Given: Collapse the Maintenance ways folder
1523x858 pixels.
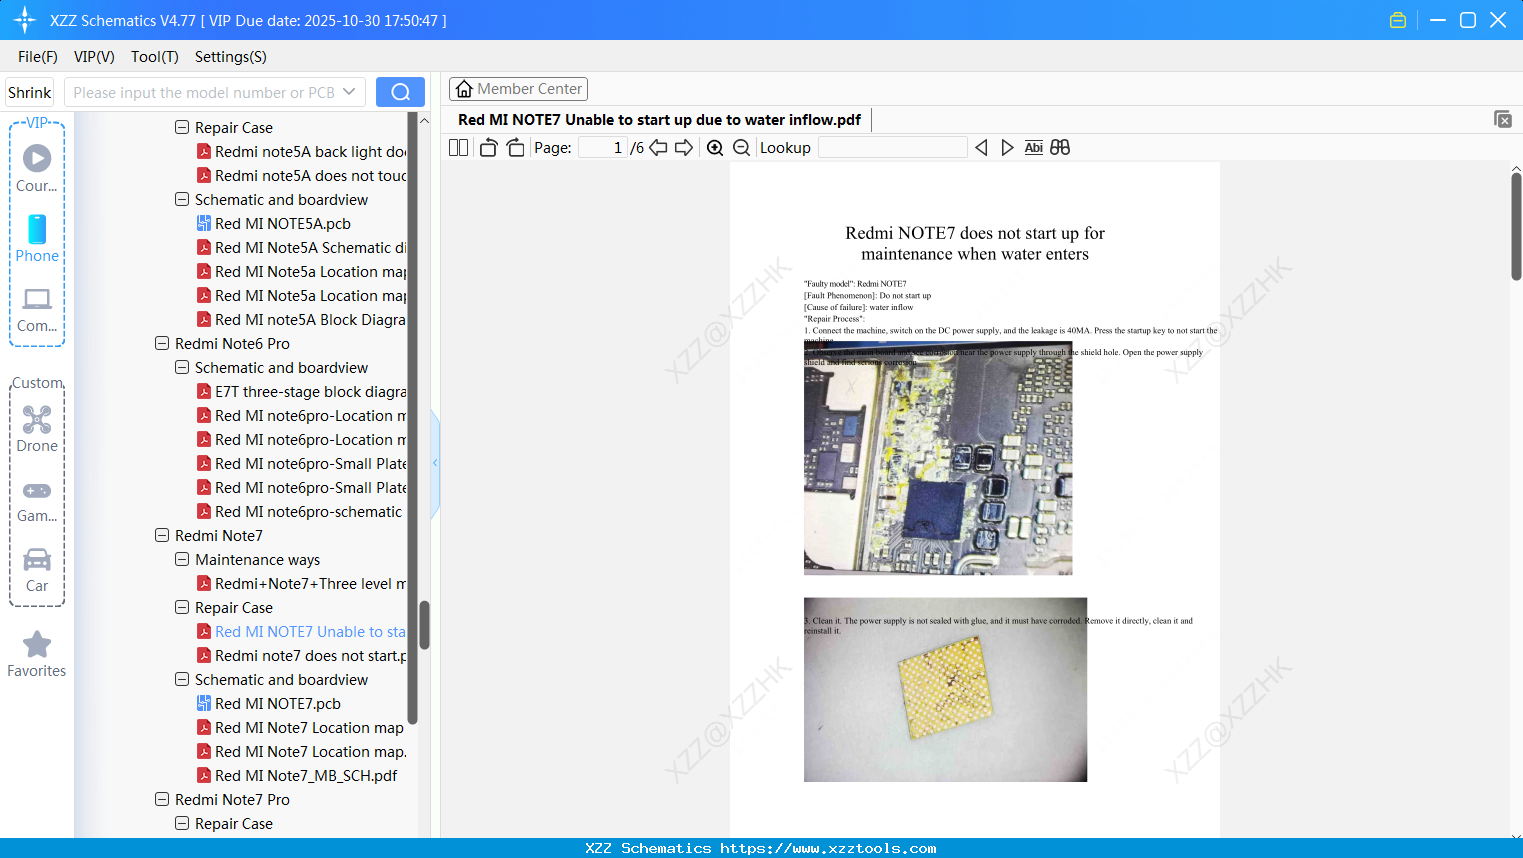Looking at the screenshot, I should [182, 560].
